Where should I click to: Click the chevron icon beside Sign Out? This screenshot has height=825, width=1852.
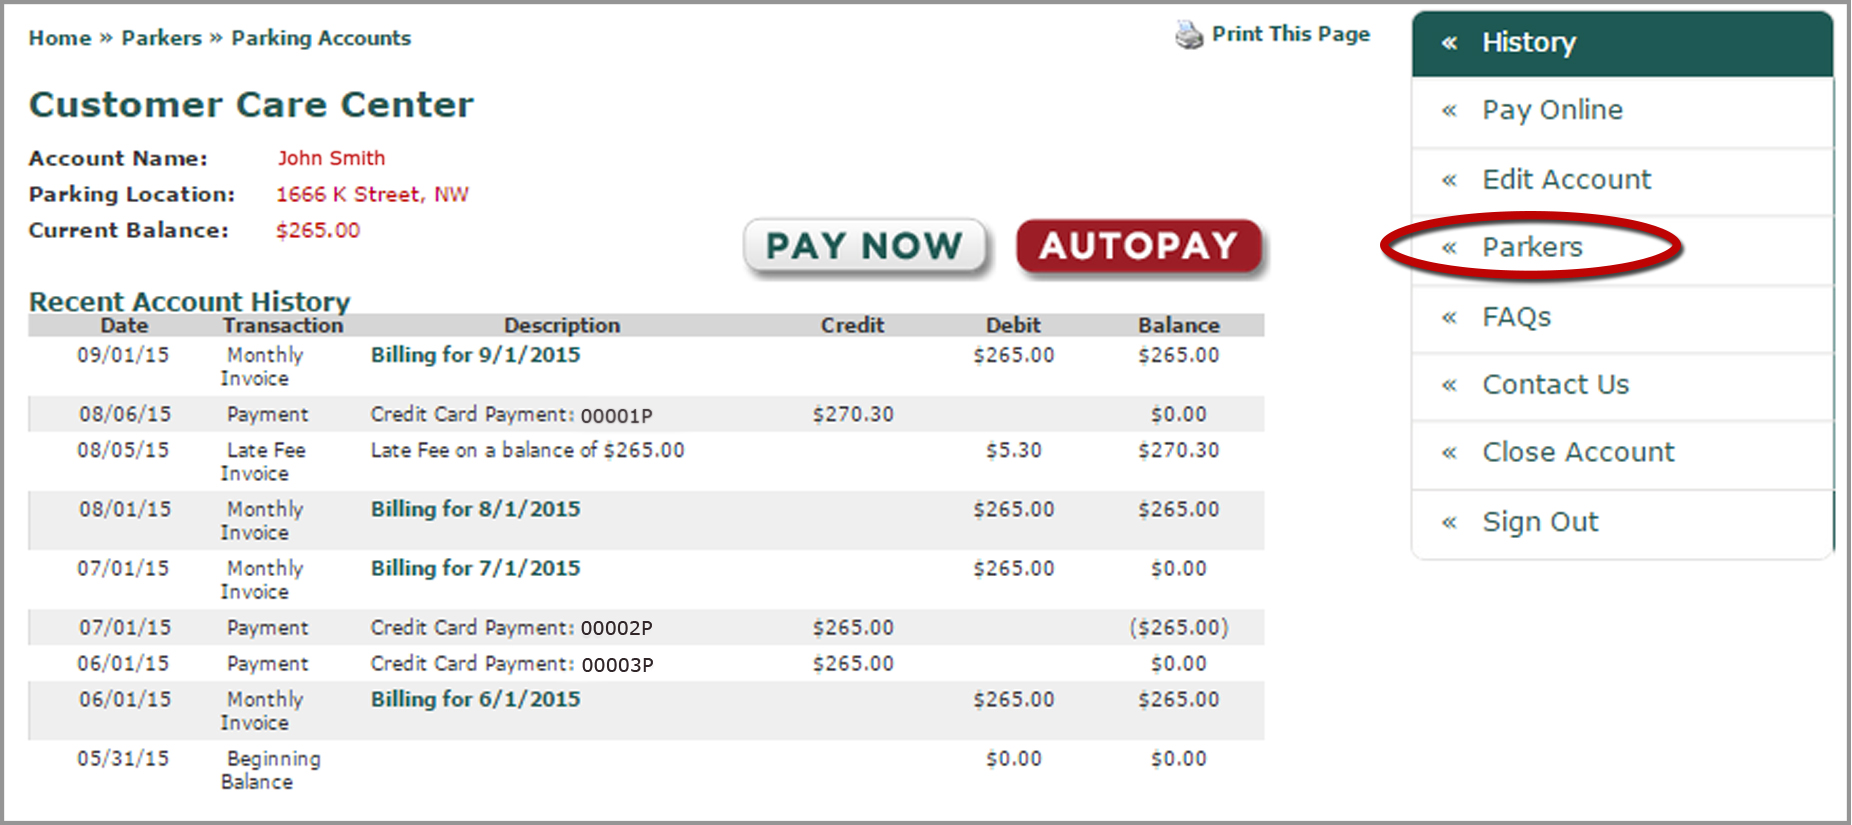(x=1449, y=522)
